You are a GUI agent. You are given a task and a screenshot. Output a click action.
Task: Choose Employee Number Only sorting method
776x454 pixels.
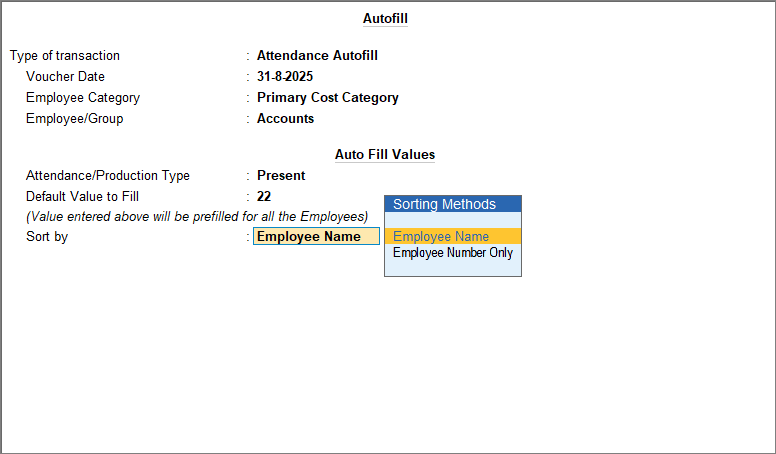click(x=452, y=253)
